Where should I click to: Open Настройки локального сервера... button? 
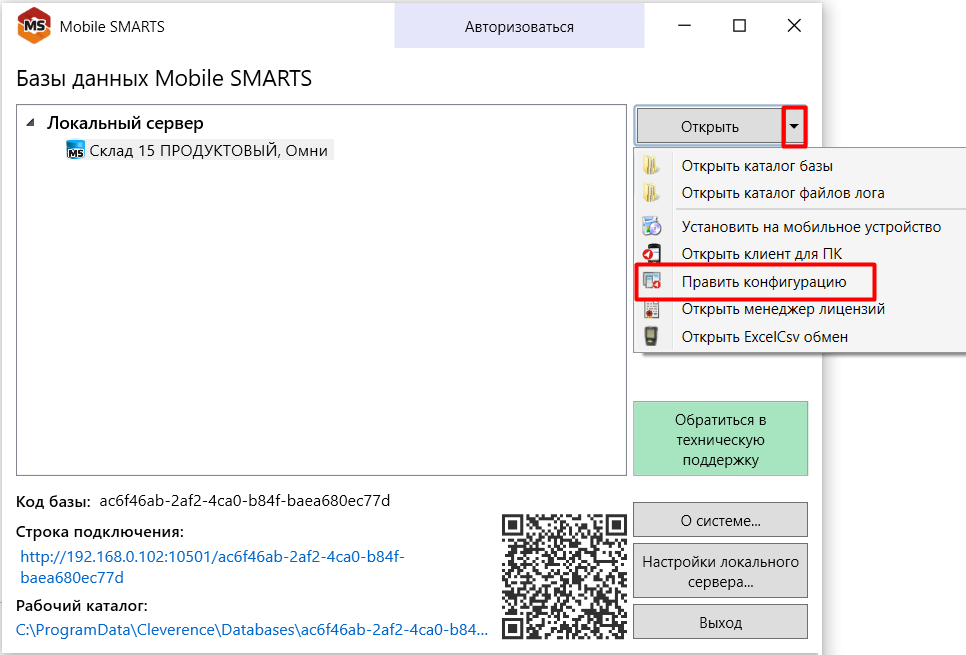720,571
